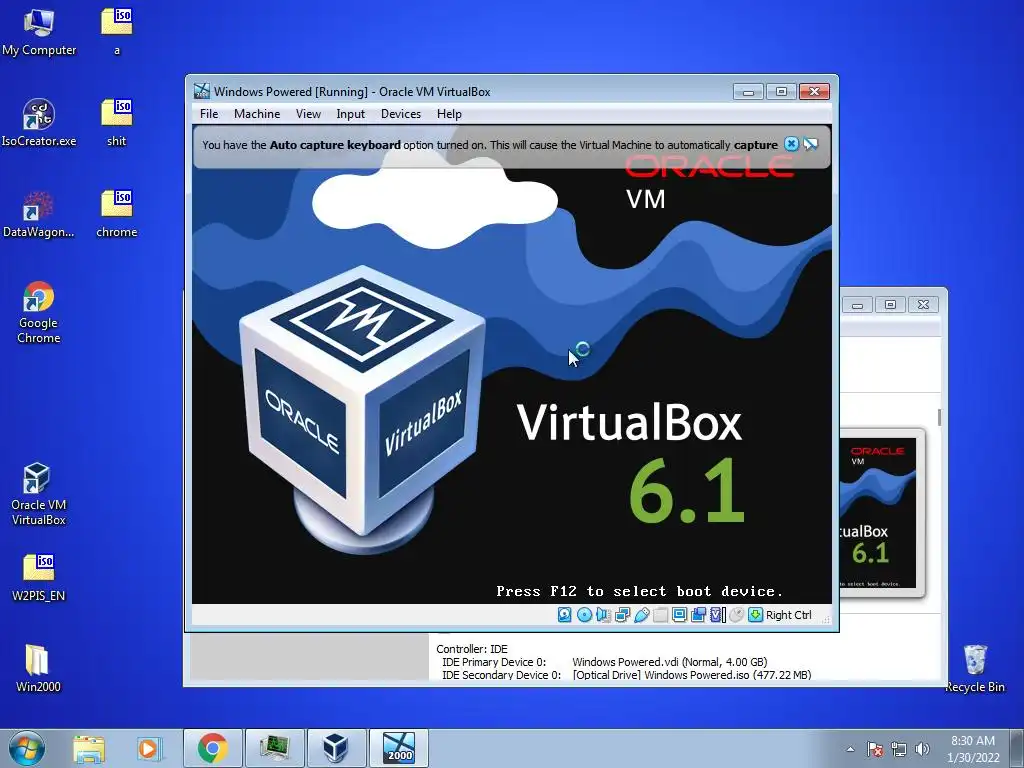Click the scrollbar in the VirtualBox Manager window
1024x768 pixels.
[x=939, y=418]
